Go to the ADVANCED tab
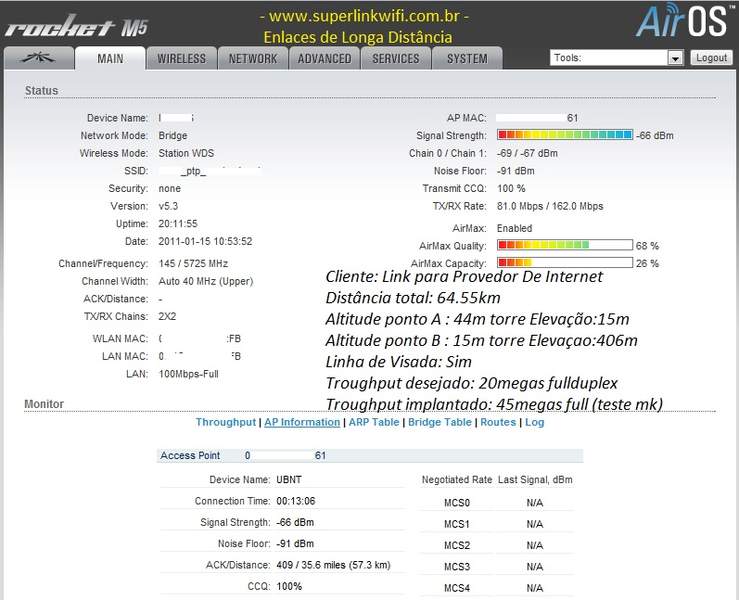 324,58
